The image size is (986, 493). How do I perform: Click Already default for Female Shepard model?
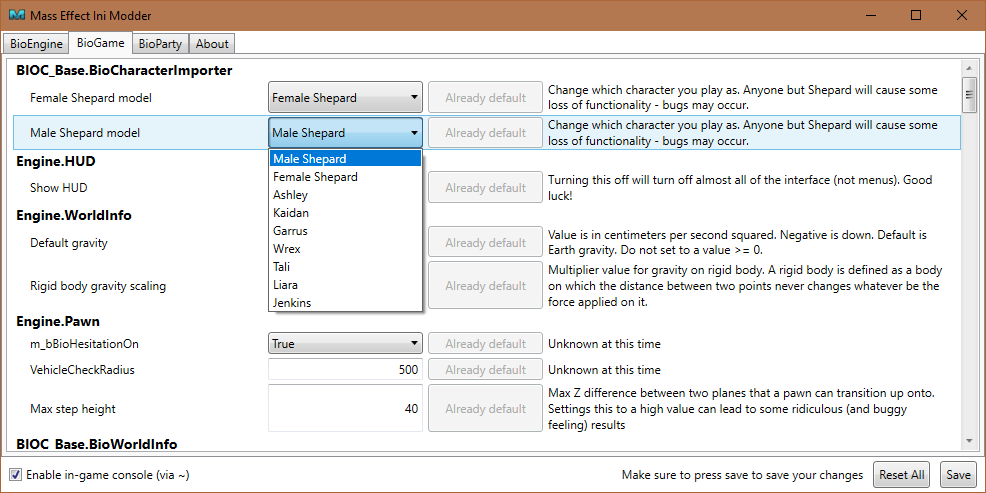485,97
